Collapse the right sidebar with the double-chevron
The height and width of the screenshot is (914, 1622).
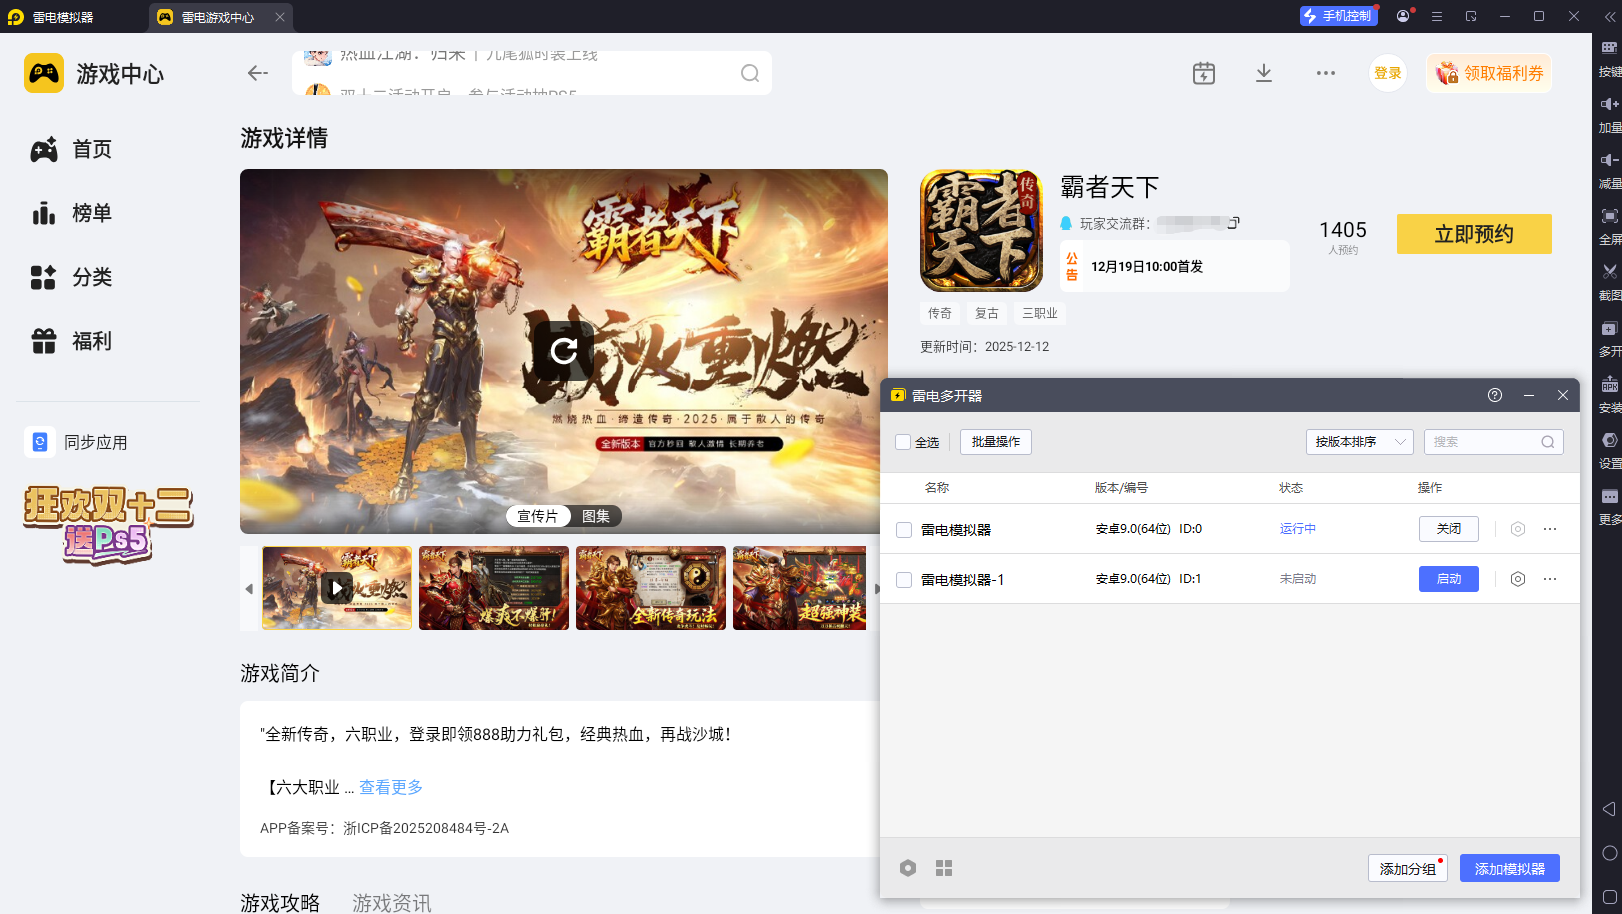click(1609, 16)
